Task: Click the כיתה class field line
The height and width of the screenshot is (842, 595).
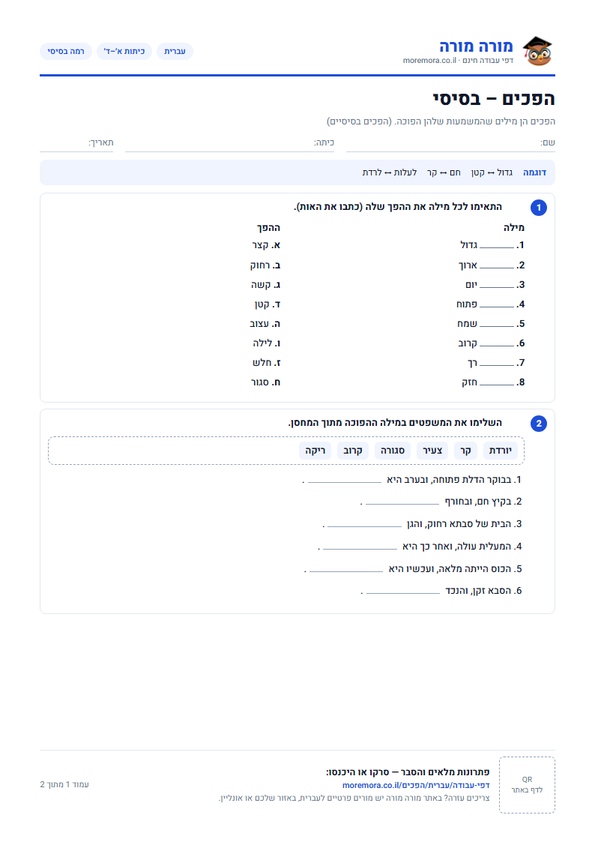Action: tap(229, 143)
